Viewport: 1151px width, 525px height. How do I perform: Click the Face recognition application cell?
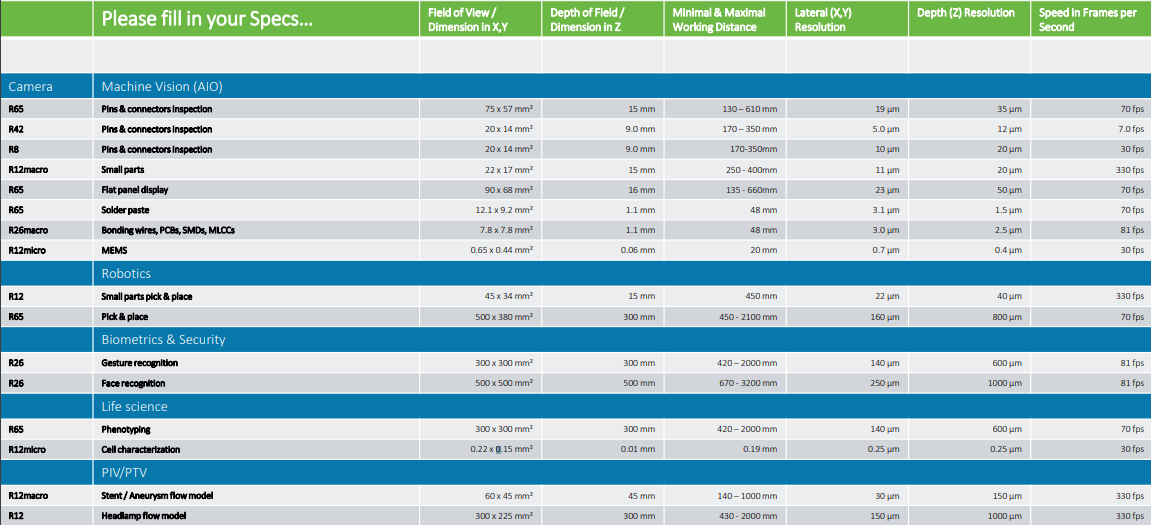[x=133, y=383]
